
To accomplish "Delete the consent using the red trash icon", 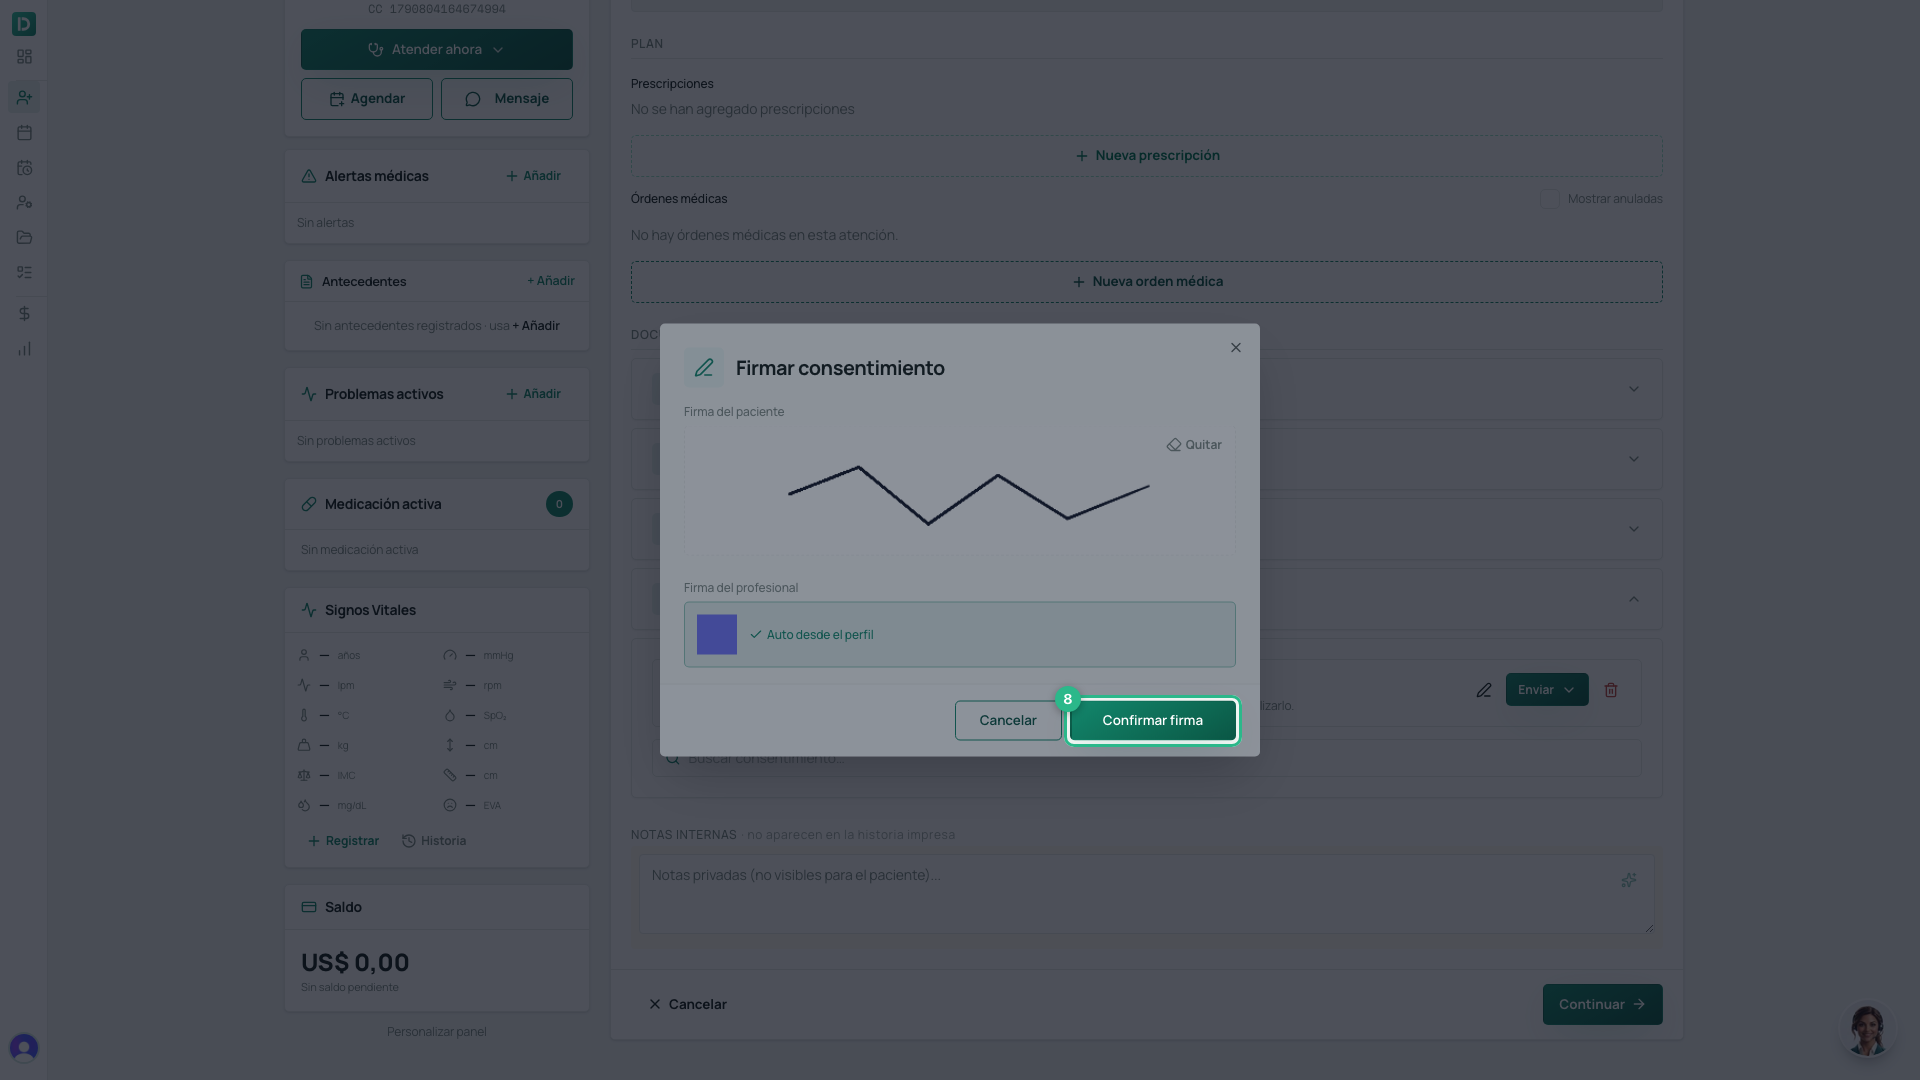I will click(1611, 690).
